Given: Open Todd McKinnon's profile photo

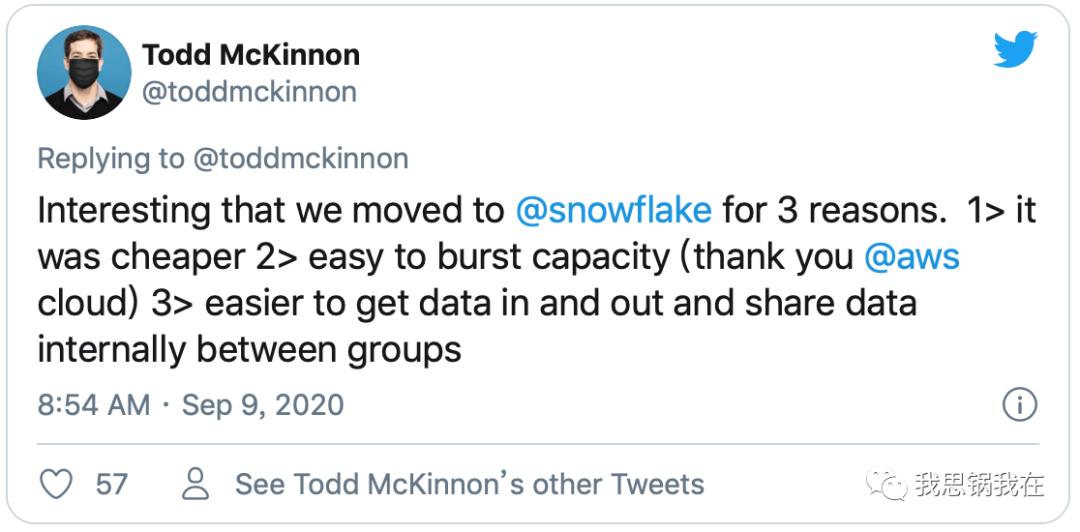Looking at the screenshot, I should [84, 72].
